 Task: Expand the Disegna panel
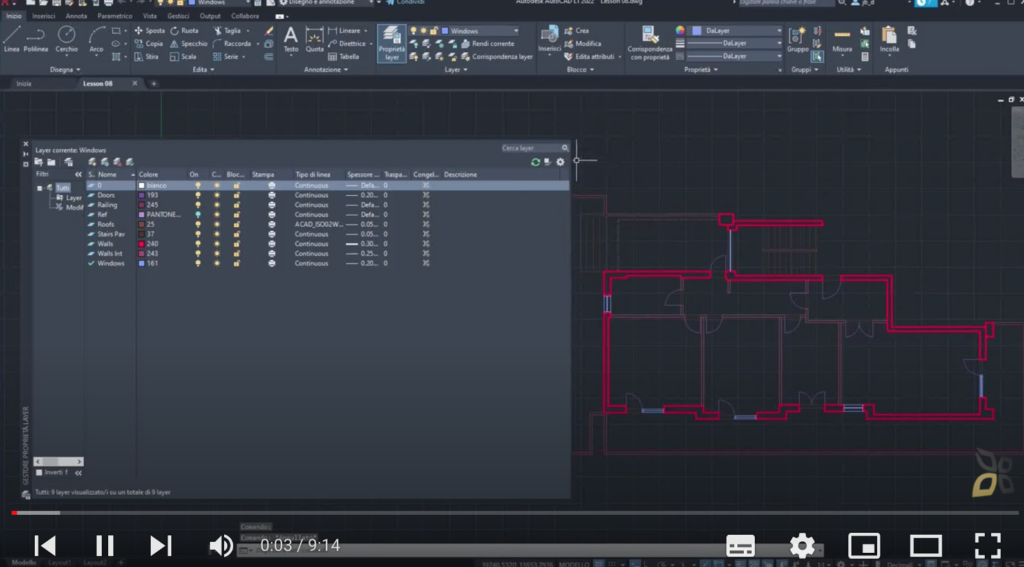(x=65, y=69)
